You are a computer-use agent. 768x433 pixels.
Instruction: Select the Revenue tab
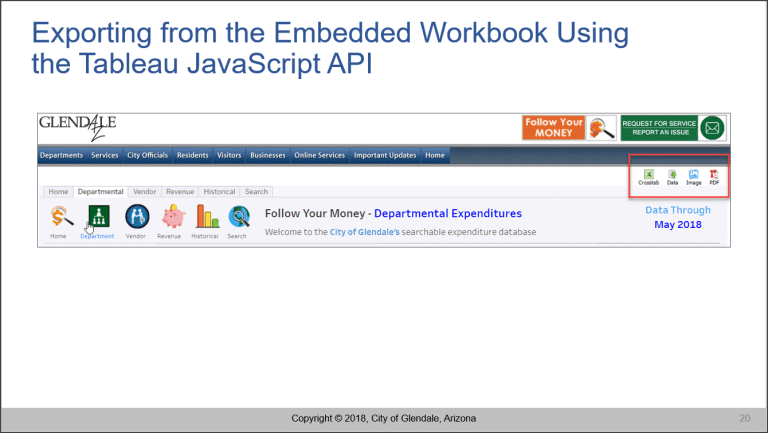tap(180, 191)
